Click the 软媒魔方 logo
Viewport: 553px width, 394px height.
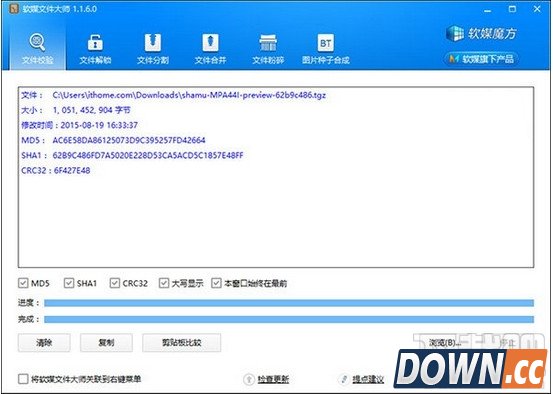pos(481,34)
